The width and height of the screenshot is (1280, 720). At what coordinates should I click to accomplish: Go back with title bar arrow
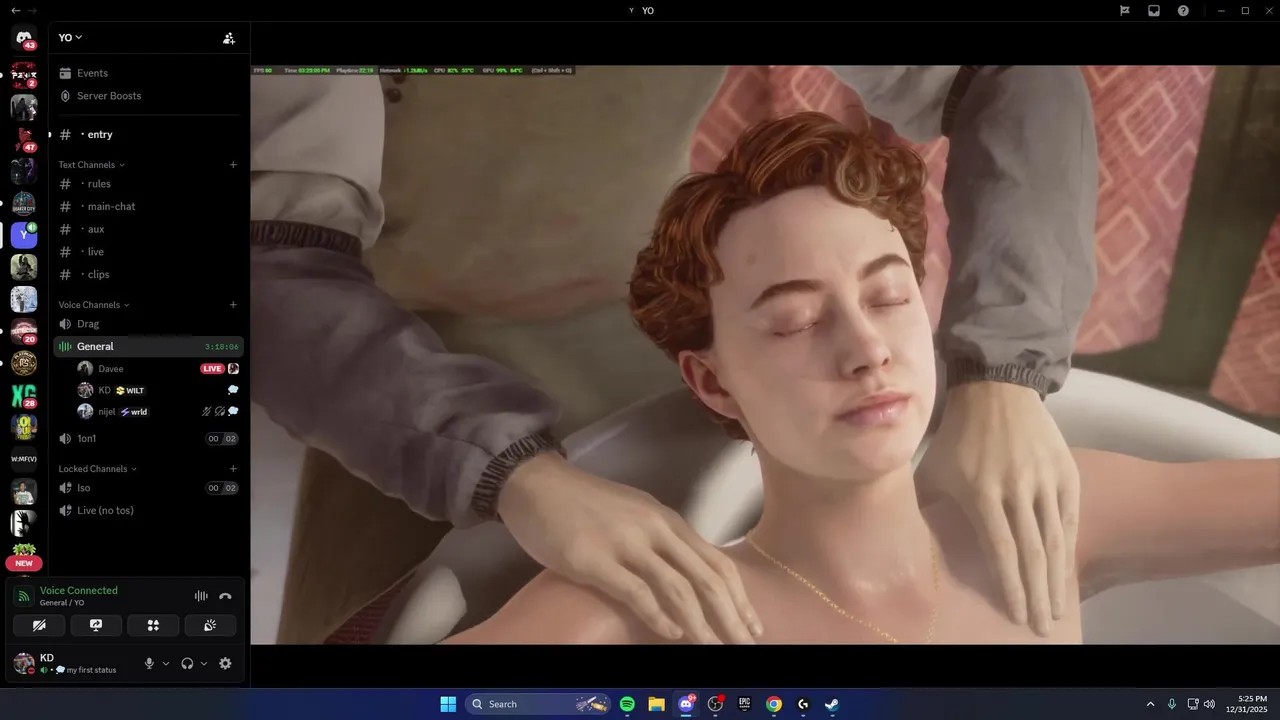tap(14, 10)
